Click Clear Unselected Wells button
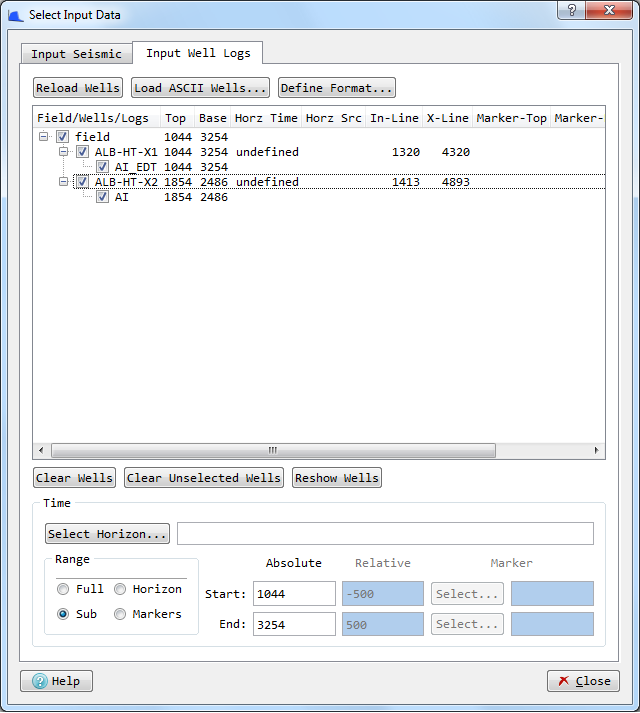The width and height of the screenshot is (640, 713). tap(204, 478)
